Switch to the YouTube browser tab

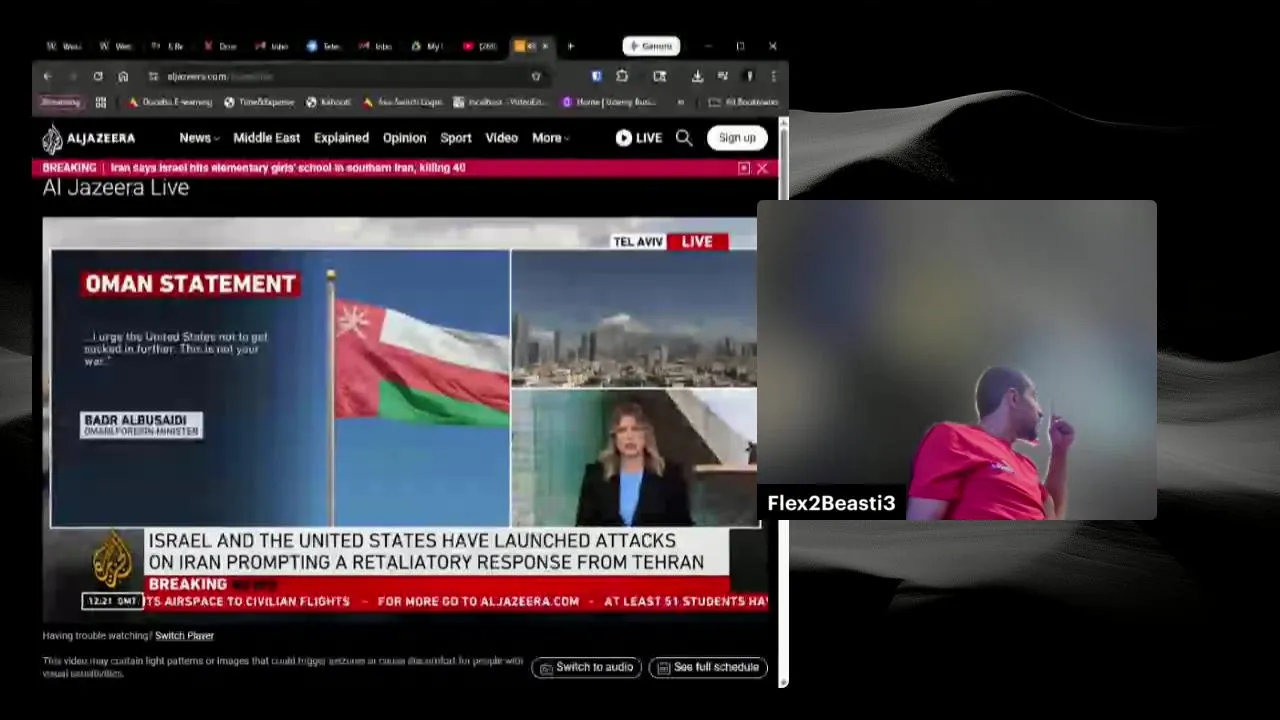481,46
